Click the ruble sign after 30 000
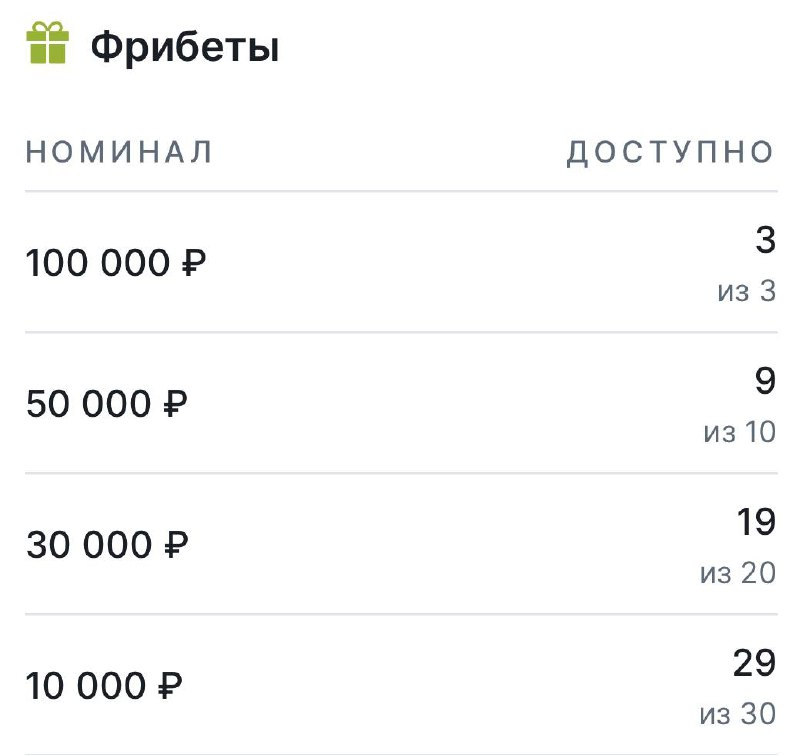The image size is (800, 755). (175, 546)
